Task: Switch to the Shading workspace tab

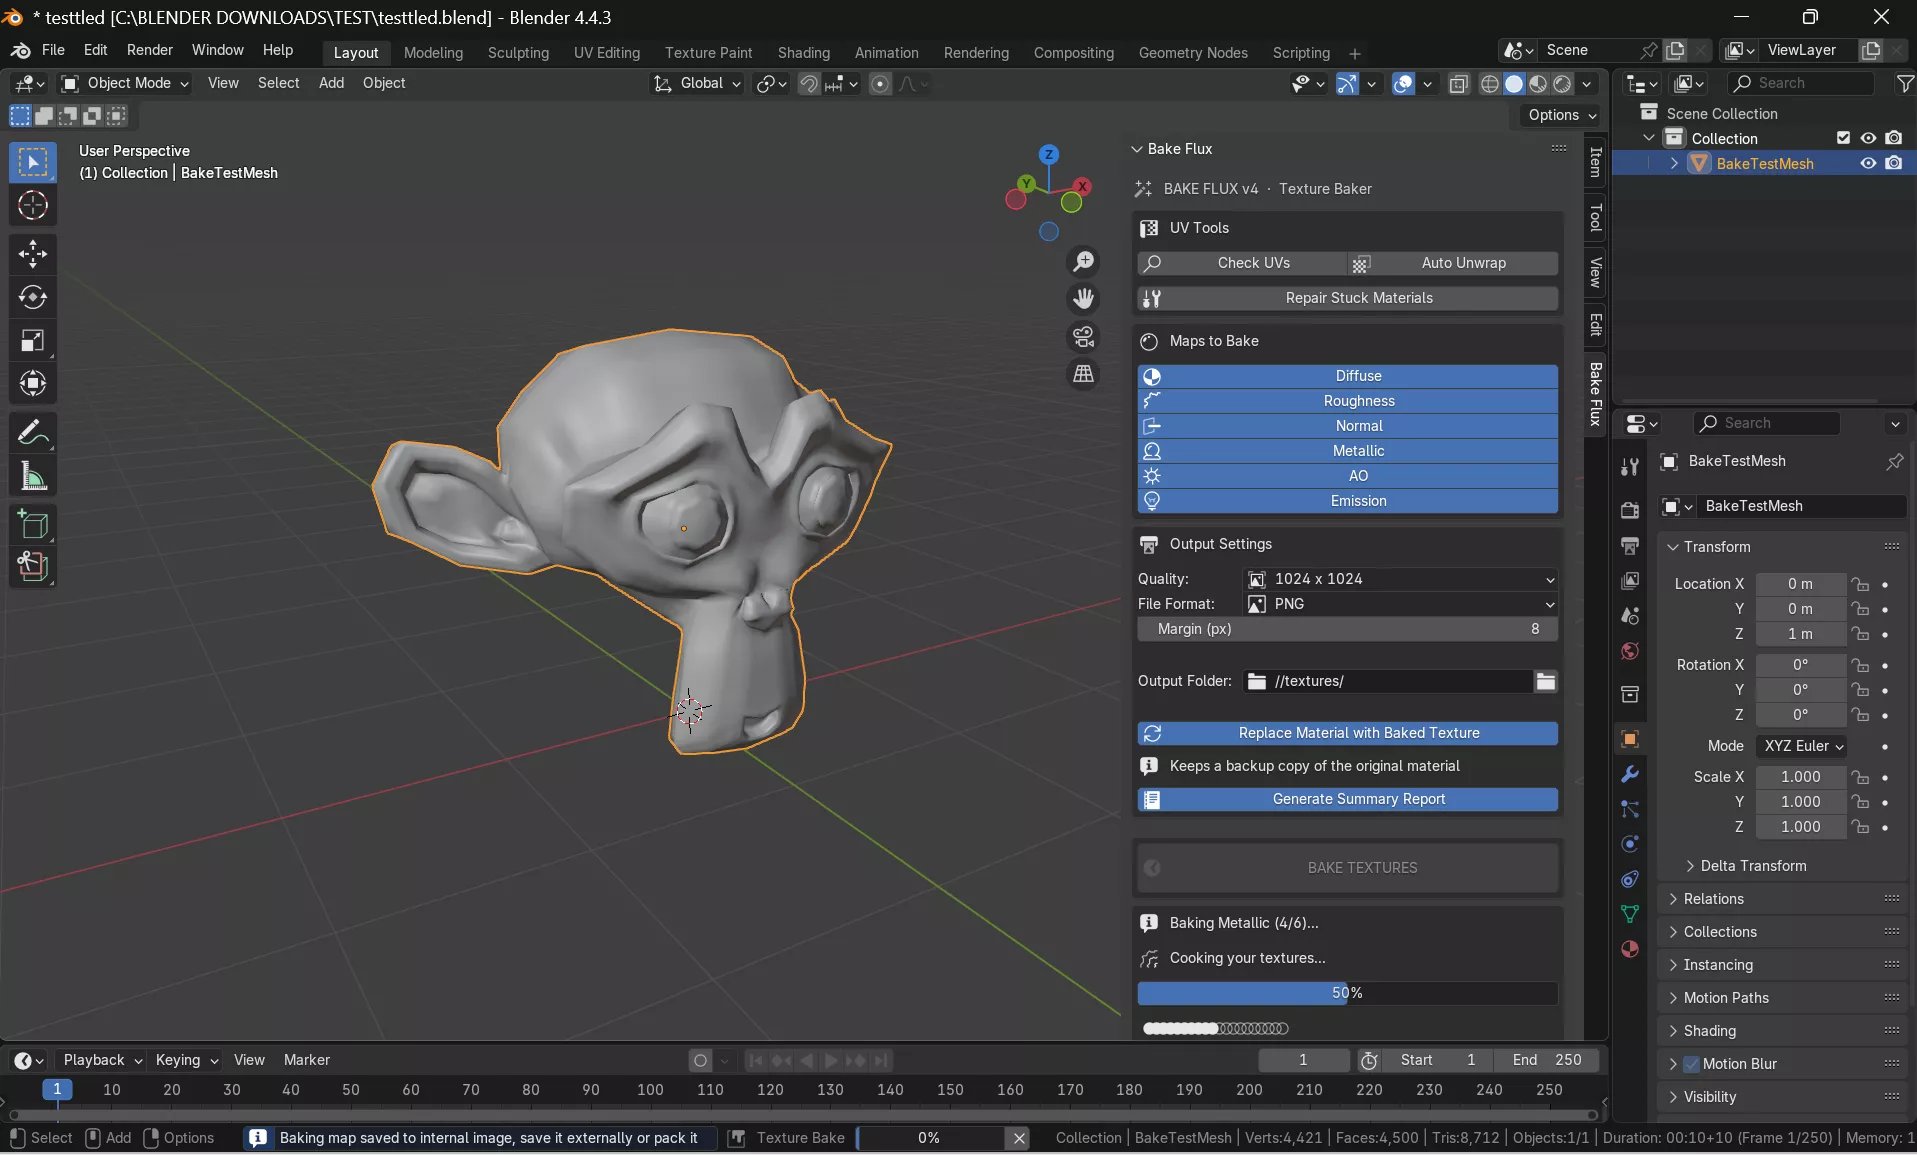Action: (804, 53)
